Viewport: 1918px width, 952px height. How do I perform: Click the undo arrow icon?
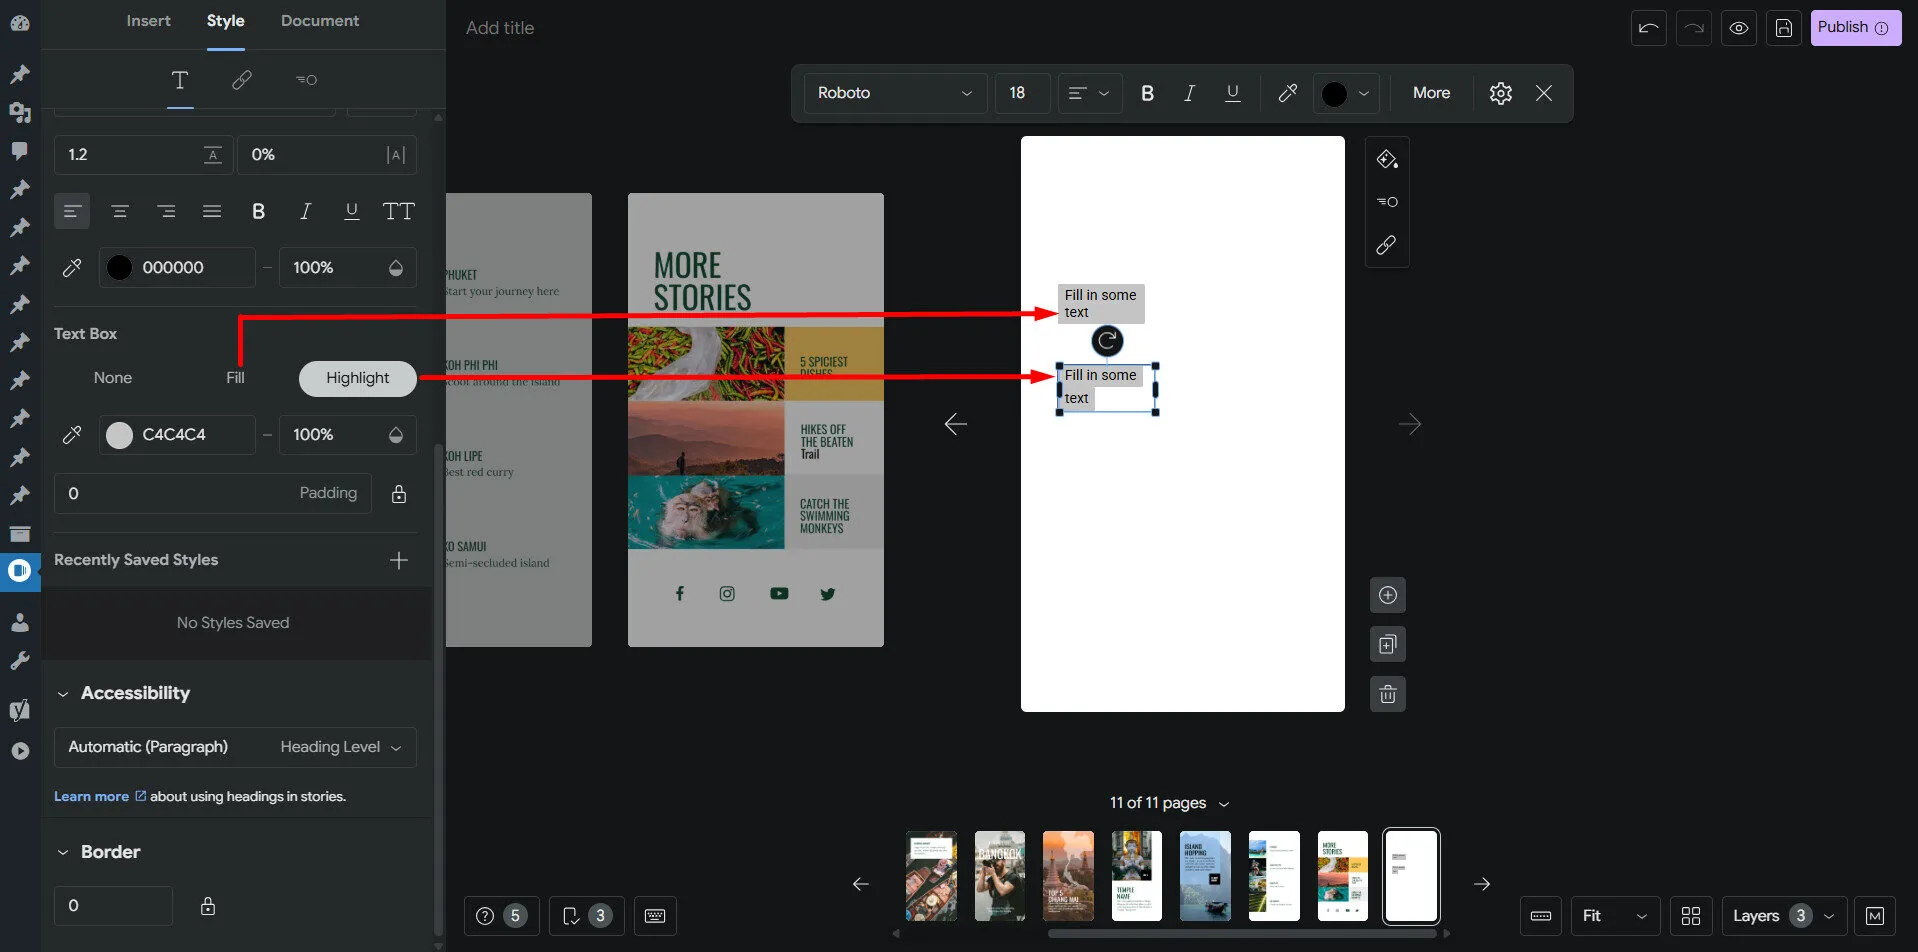click(x=1648, y=28)
